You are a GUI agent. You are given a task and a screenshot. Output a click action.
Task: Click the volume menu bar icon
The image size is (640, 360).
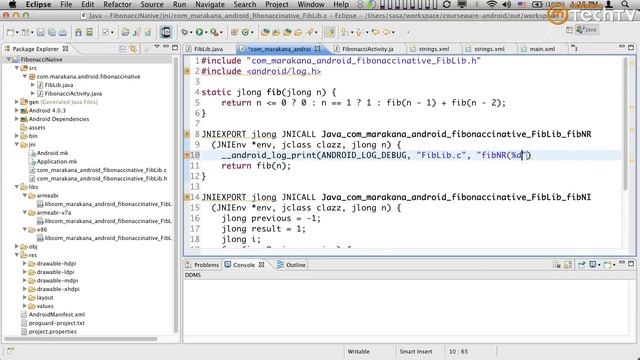point(507,4)
